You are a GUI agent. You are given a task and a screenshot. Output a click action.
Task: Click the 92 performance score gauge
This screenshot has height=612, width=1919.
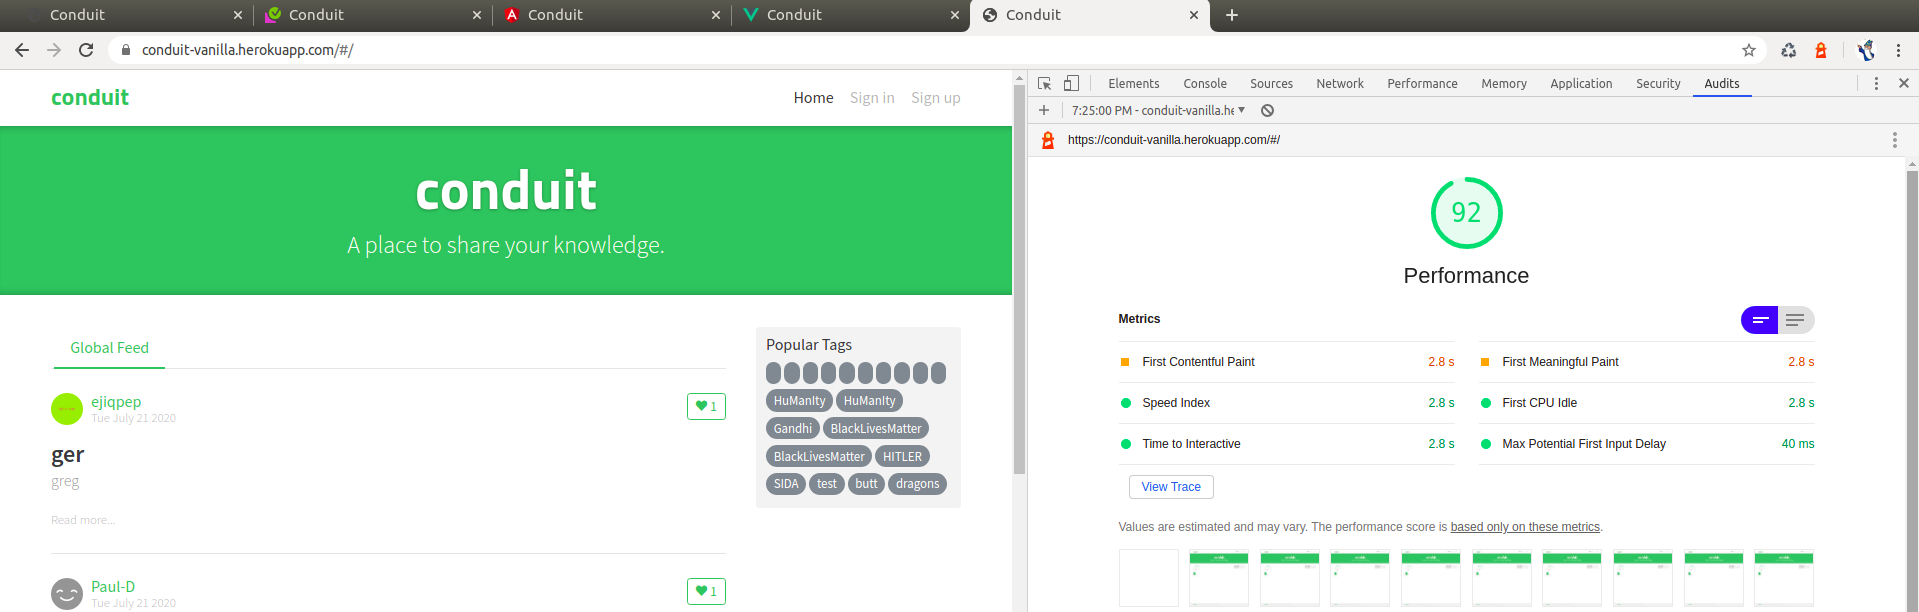[x=1466, y=213]
